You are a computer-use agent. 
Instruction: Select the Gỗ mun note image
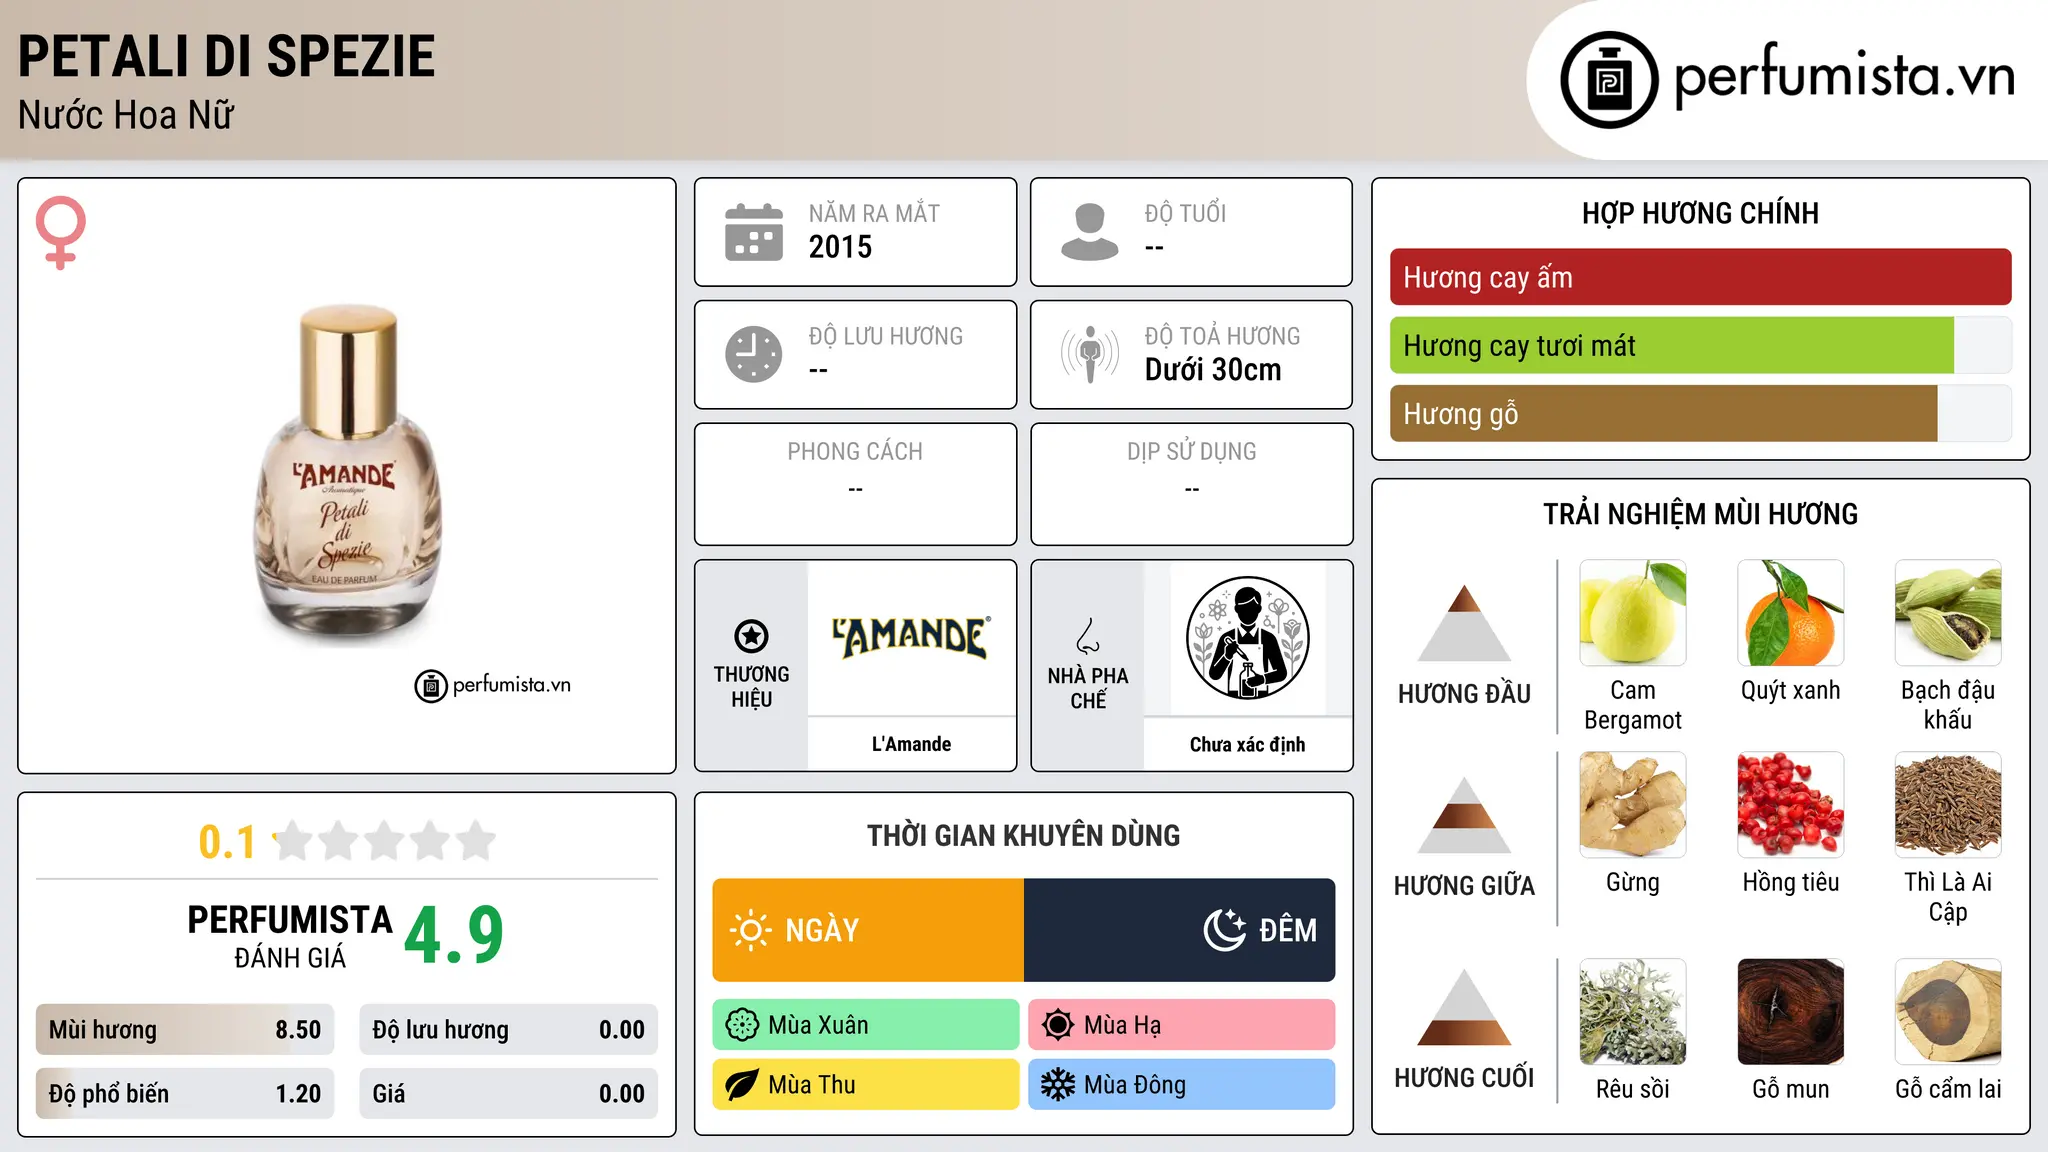point(1790,1012)
